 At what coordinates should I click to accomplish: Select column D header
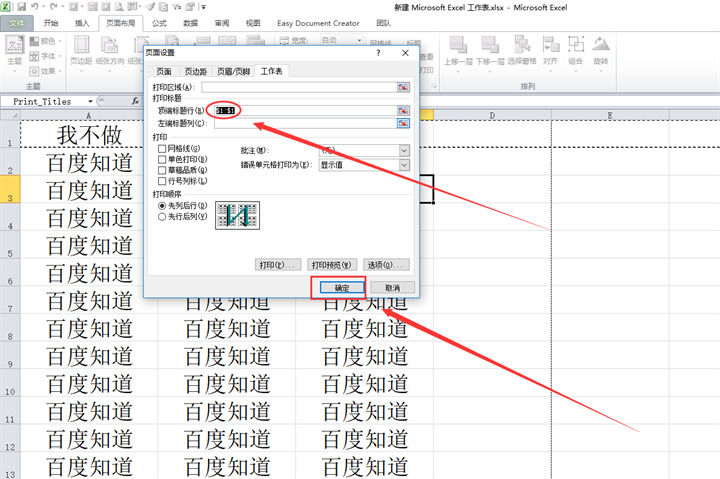[x=492, y=115]
